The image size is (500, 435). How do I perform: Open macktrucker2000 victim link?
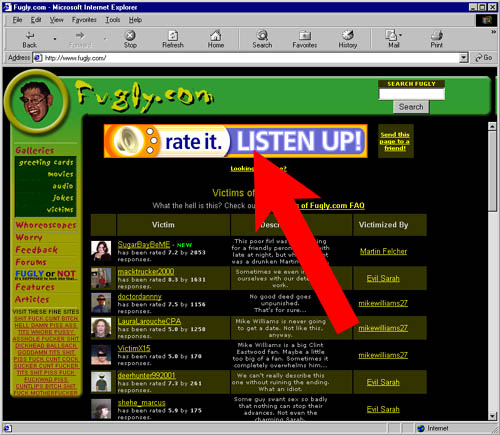pos(146,271)
